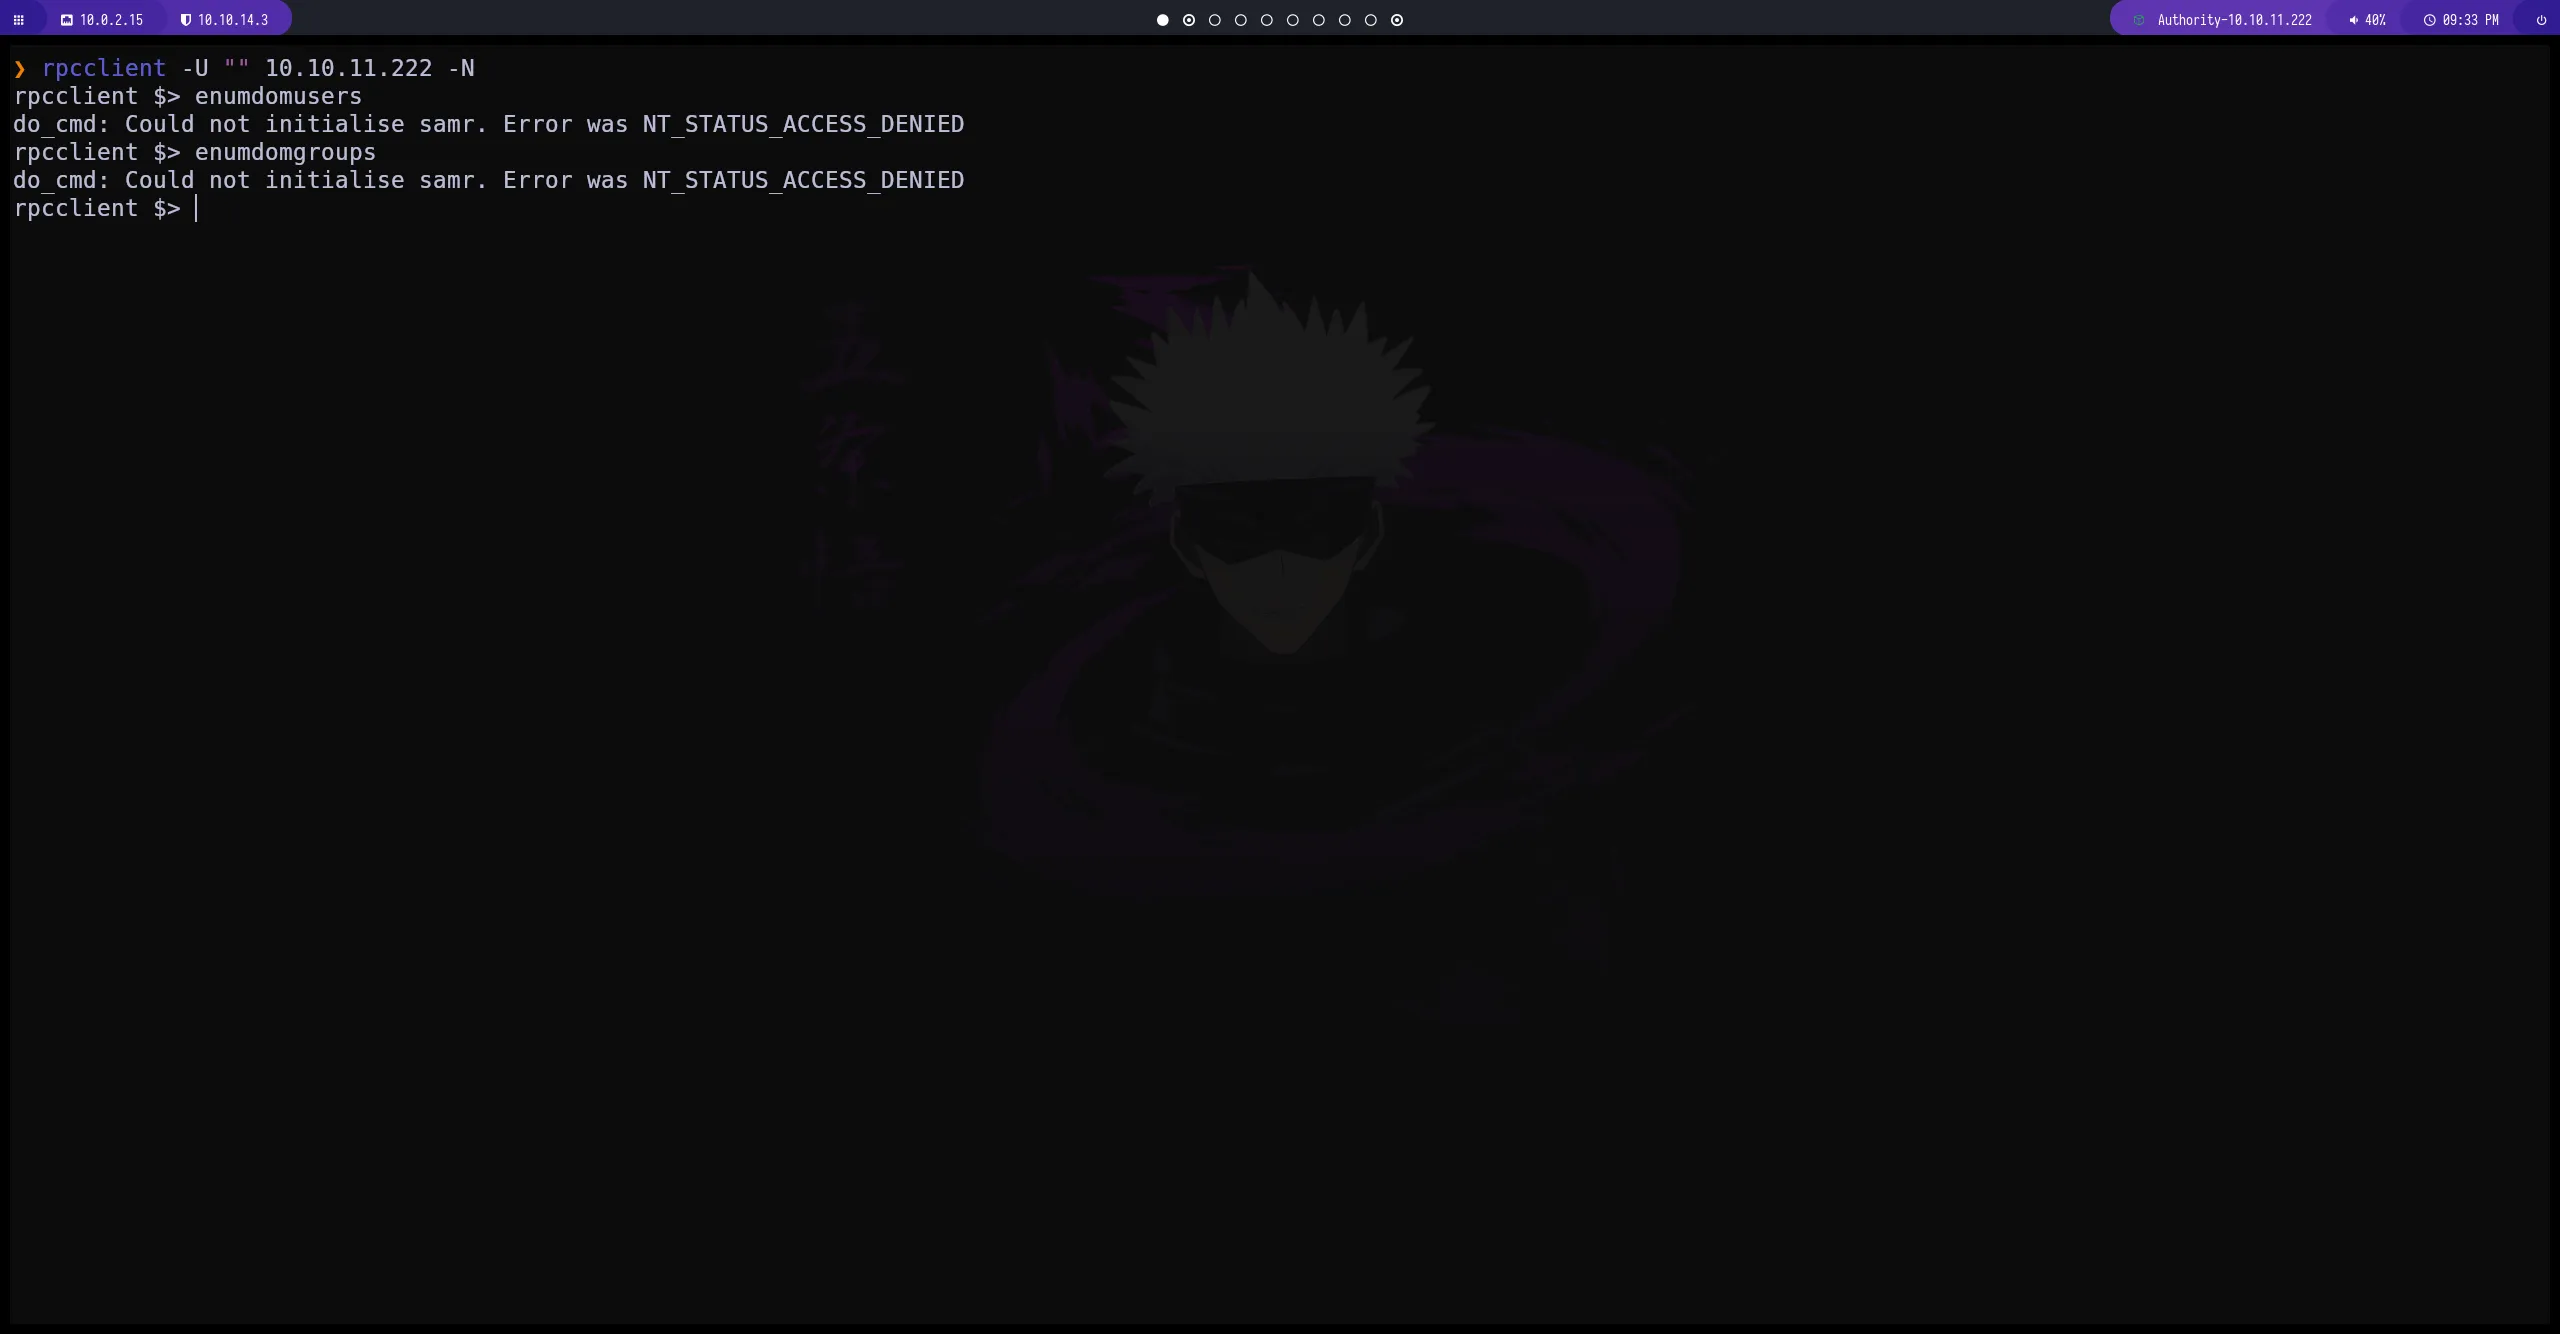The height and width of the screenshot is (1334, 2560).
Task: Click the enumdomgroups command text
Action: point(285,152)
